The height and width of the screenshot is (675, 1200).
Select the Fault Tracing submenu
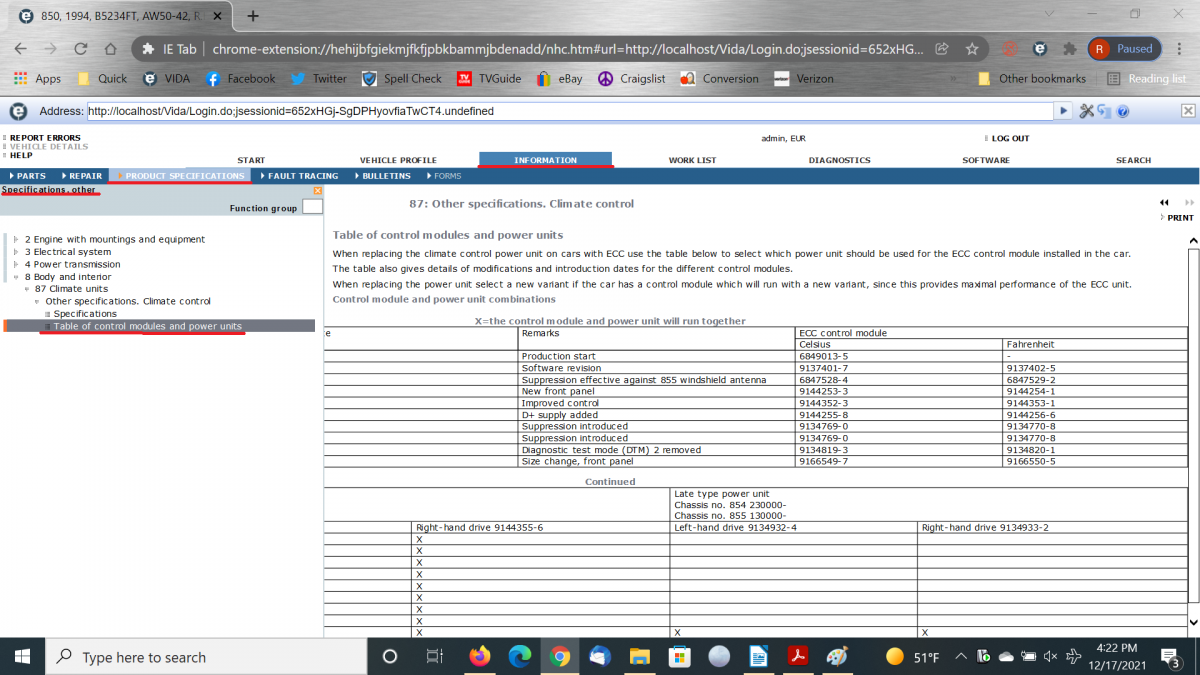[302, 176]
